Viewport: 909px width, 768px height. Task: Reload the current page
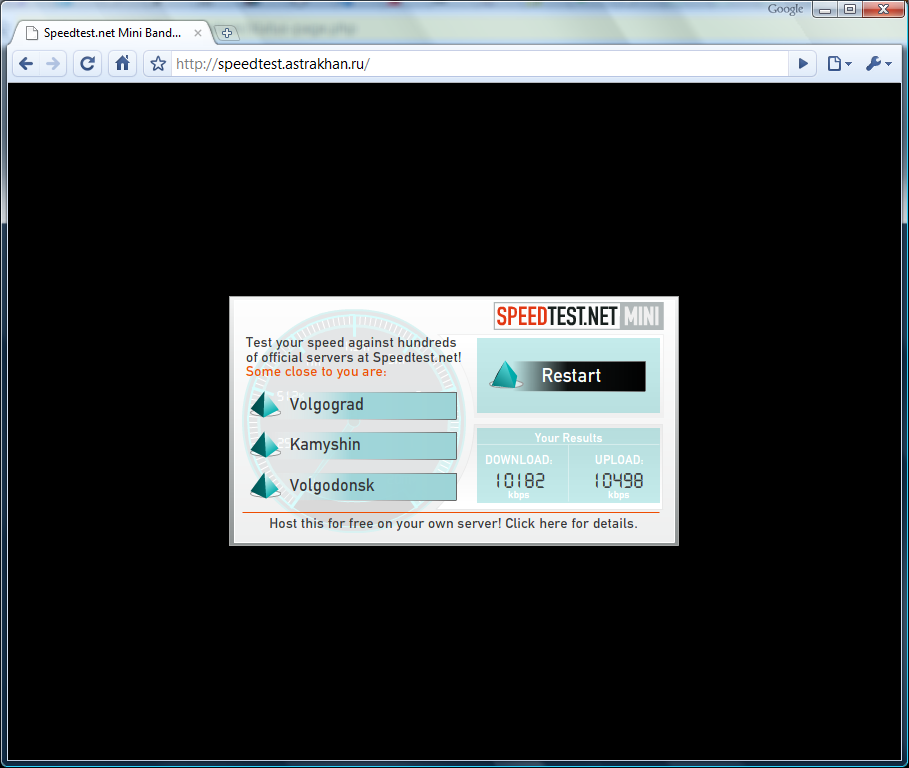pos(88,64)
